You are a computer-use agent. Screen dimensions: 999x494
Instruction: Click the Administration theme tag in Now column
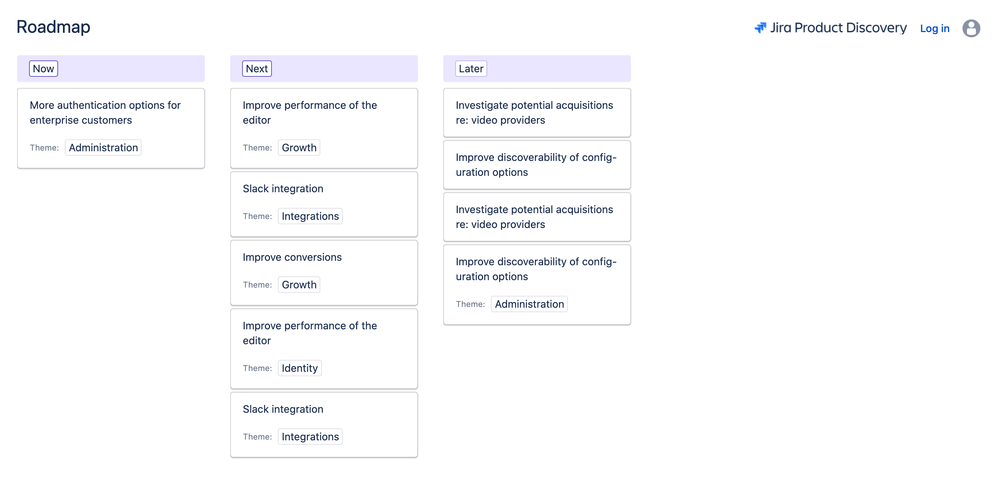pos(103,148)
